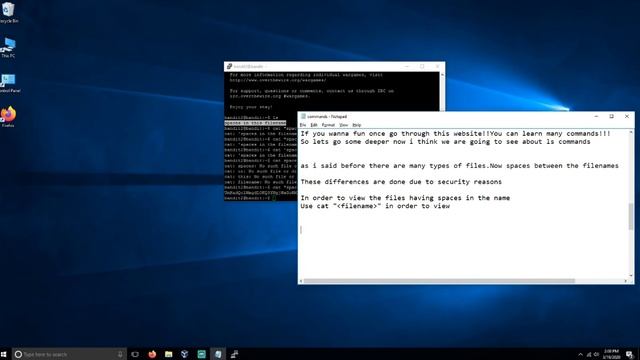The height and width of the screenshot is (360, 640).
Task: Click "Enjoy your stay!" line in terminal
Action: pos(251,107)
